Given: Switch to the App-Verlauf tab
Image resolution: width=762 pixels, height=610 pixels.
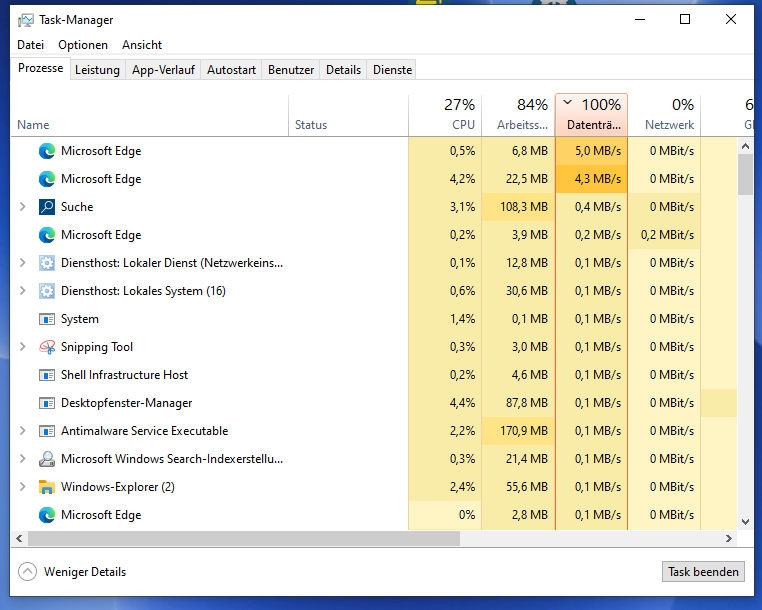Looking at the screenshot, I should click(163, 70).
